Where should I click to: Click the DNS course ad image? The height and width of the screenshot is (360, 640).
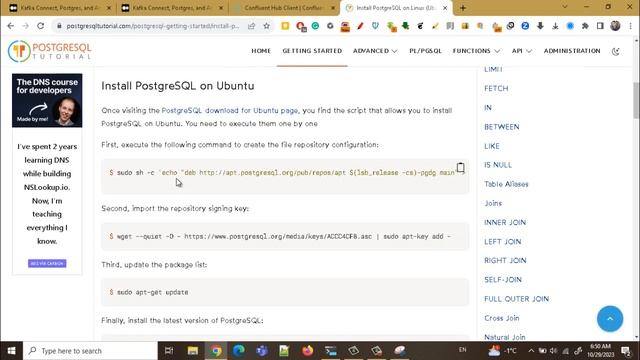pos(47,100)
